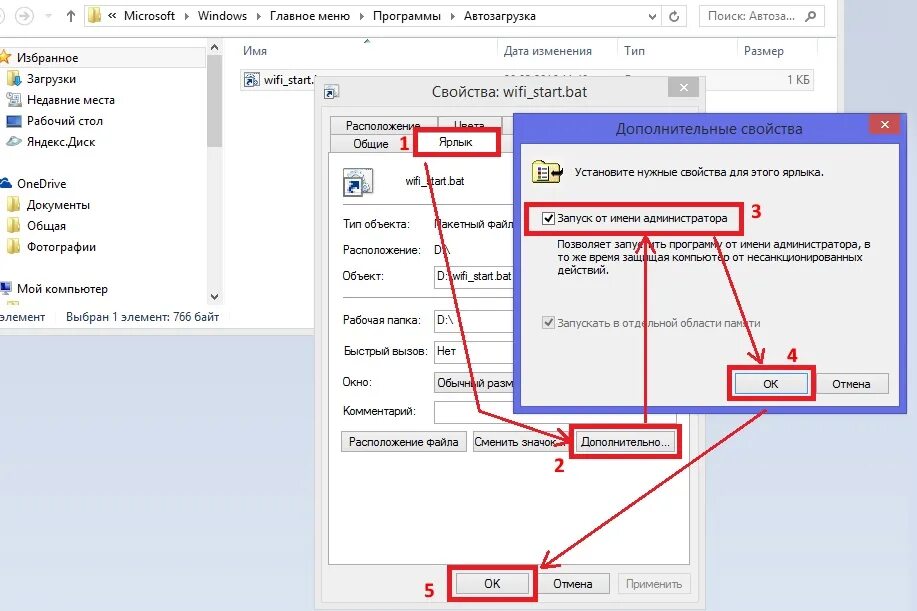Click the Недавние места icon
Image resolution: width=917 pixels, height=611 pixels.
pos(13,99)
